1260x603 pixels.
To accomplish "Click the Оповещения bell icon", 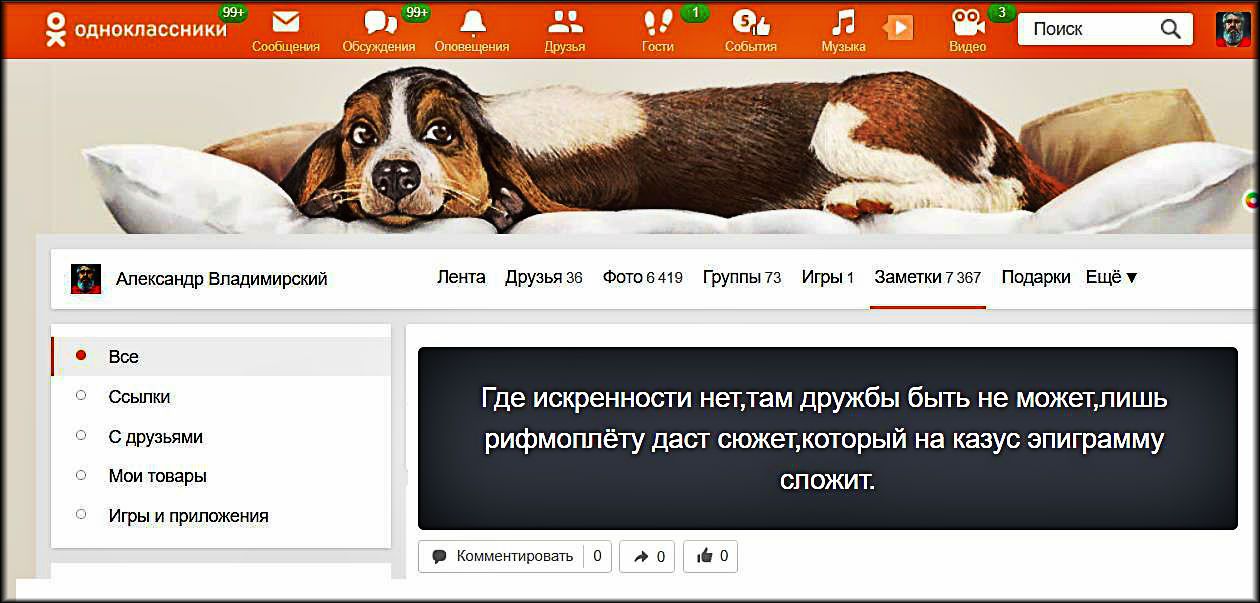I will tap(471, 24).
